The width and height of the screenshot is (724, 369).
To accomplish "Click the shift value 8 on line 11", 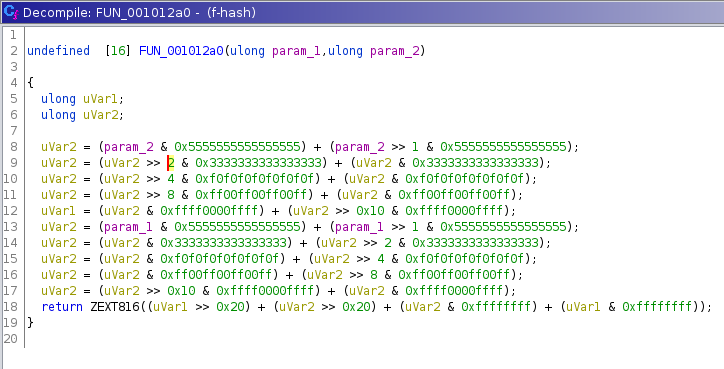I will [171, 195].
